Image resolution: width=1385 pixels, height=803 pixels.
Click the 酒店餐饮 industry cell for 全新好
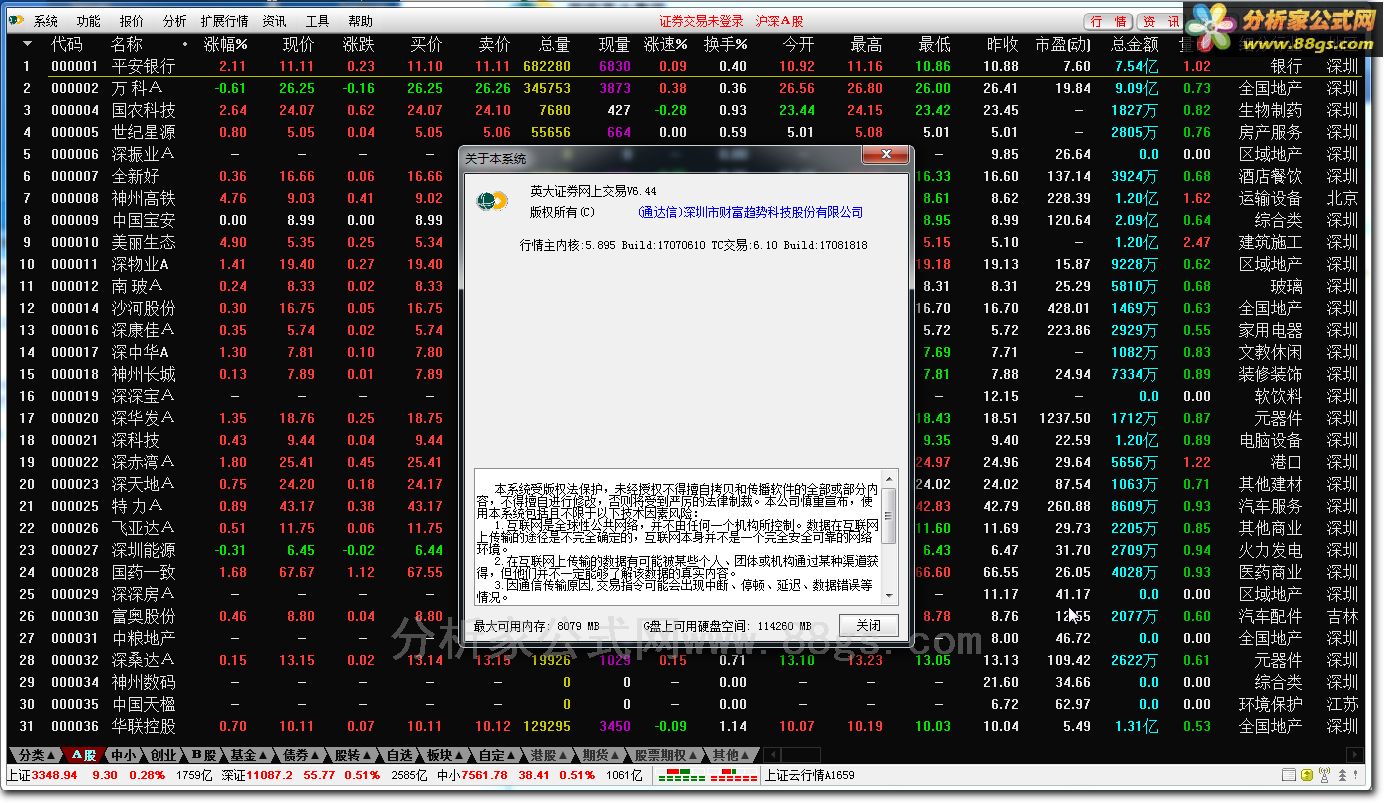click(x=1270, y=176)
